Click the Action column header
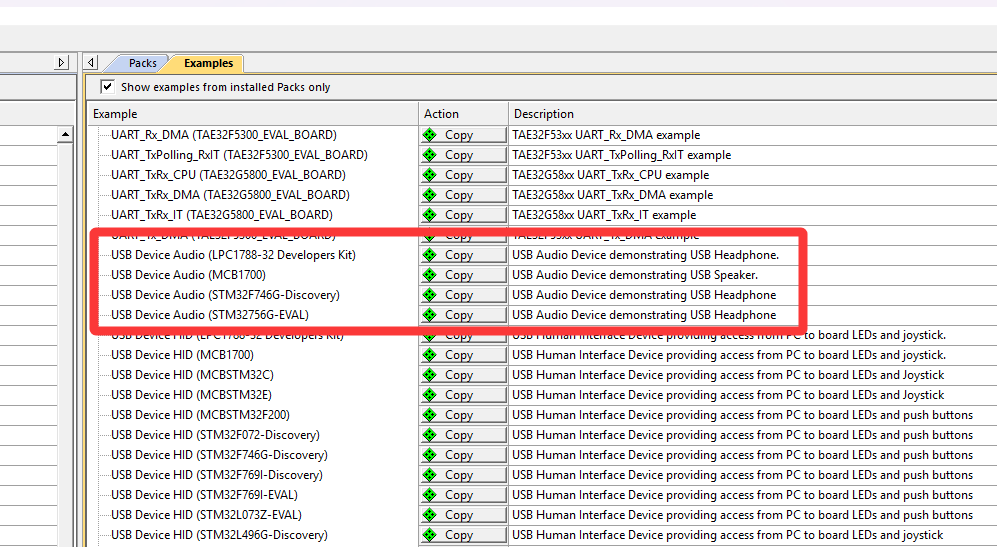Screen dimensions: 997x547 click(464, 114)
